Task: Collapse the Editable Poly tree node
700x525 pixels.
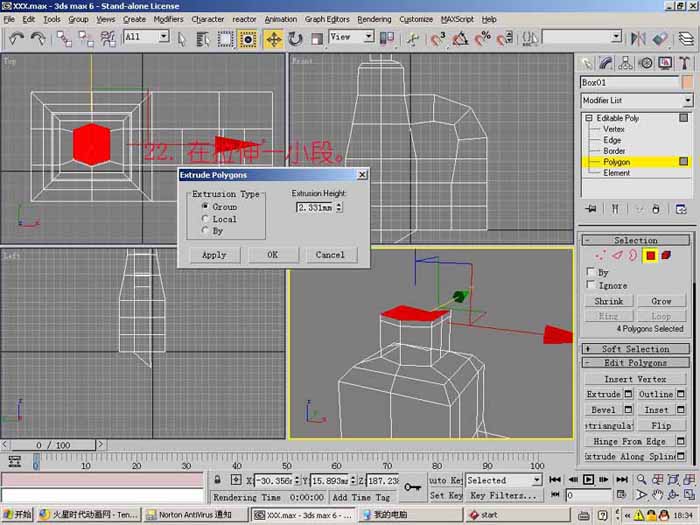Action: coord(589,118)
